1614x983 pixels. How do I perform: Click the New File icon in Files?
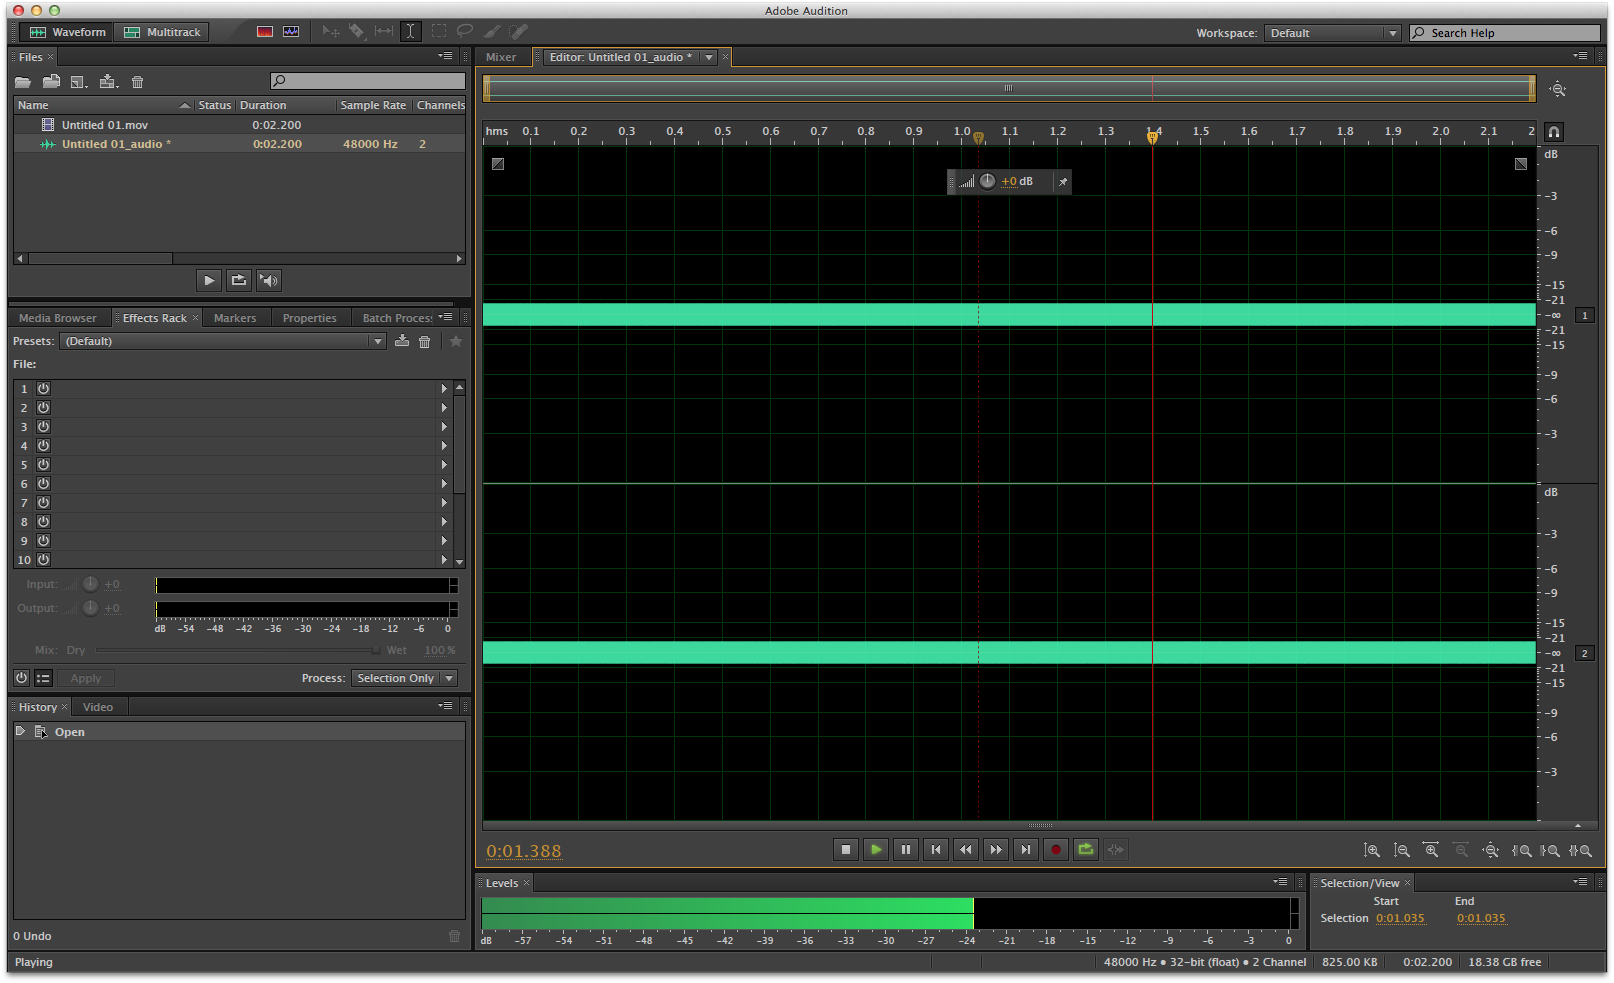click(x=80, y=82)
